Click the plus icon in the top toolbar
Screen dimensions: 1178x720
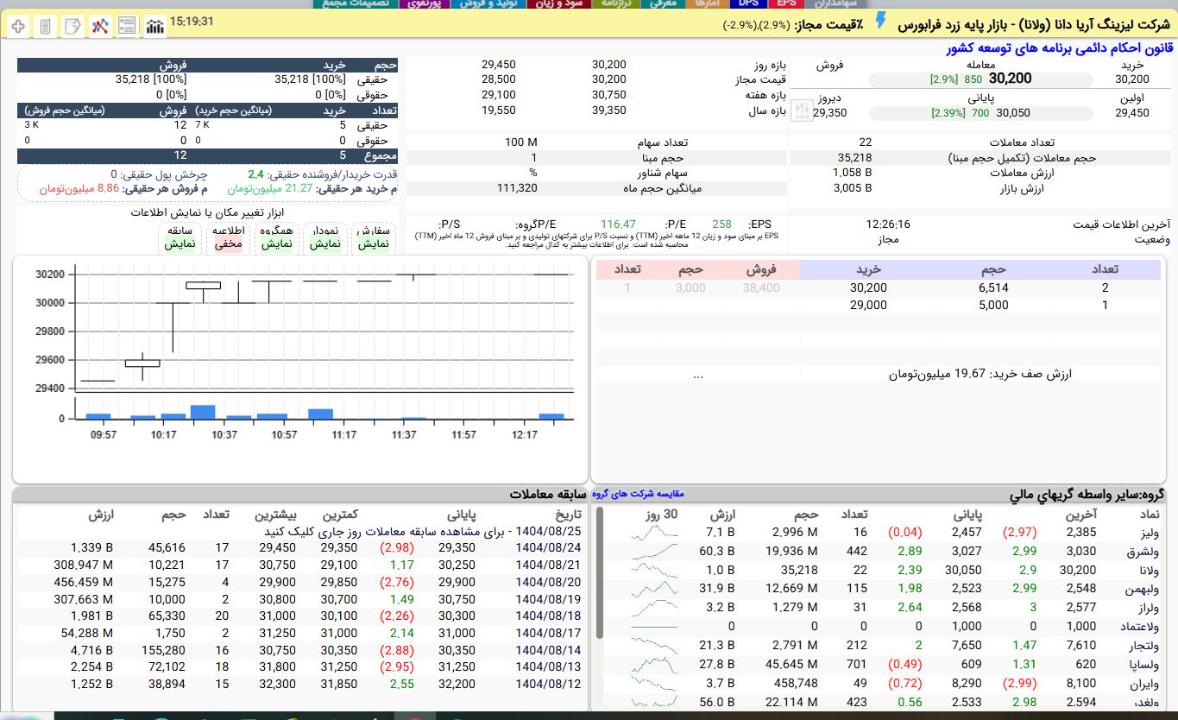pyautogui.click(x=17, y=23)
